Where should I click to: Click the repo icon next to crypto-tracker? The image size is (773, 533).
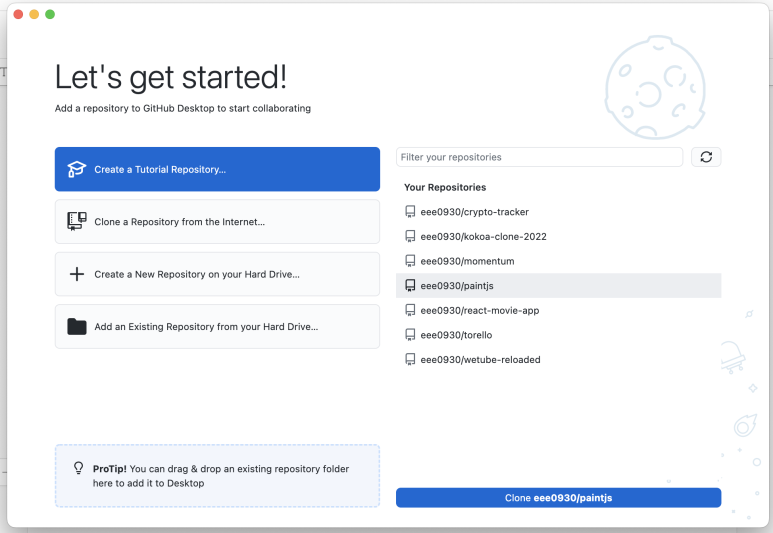click(410, 212)
